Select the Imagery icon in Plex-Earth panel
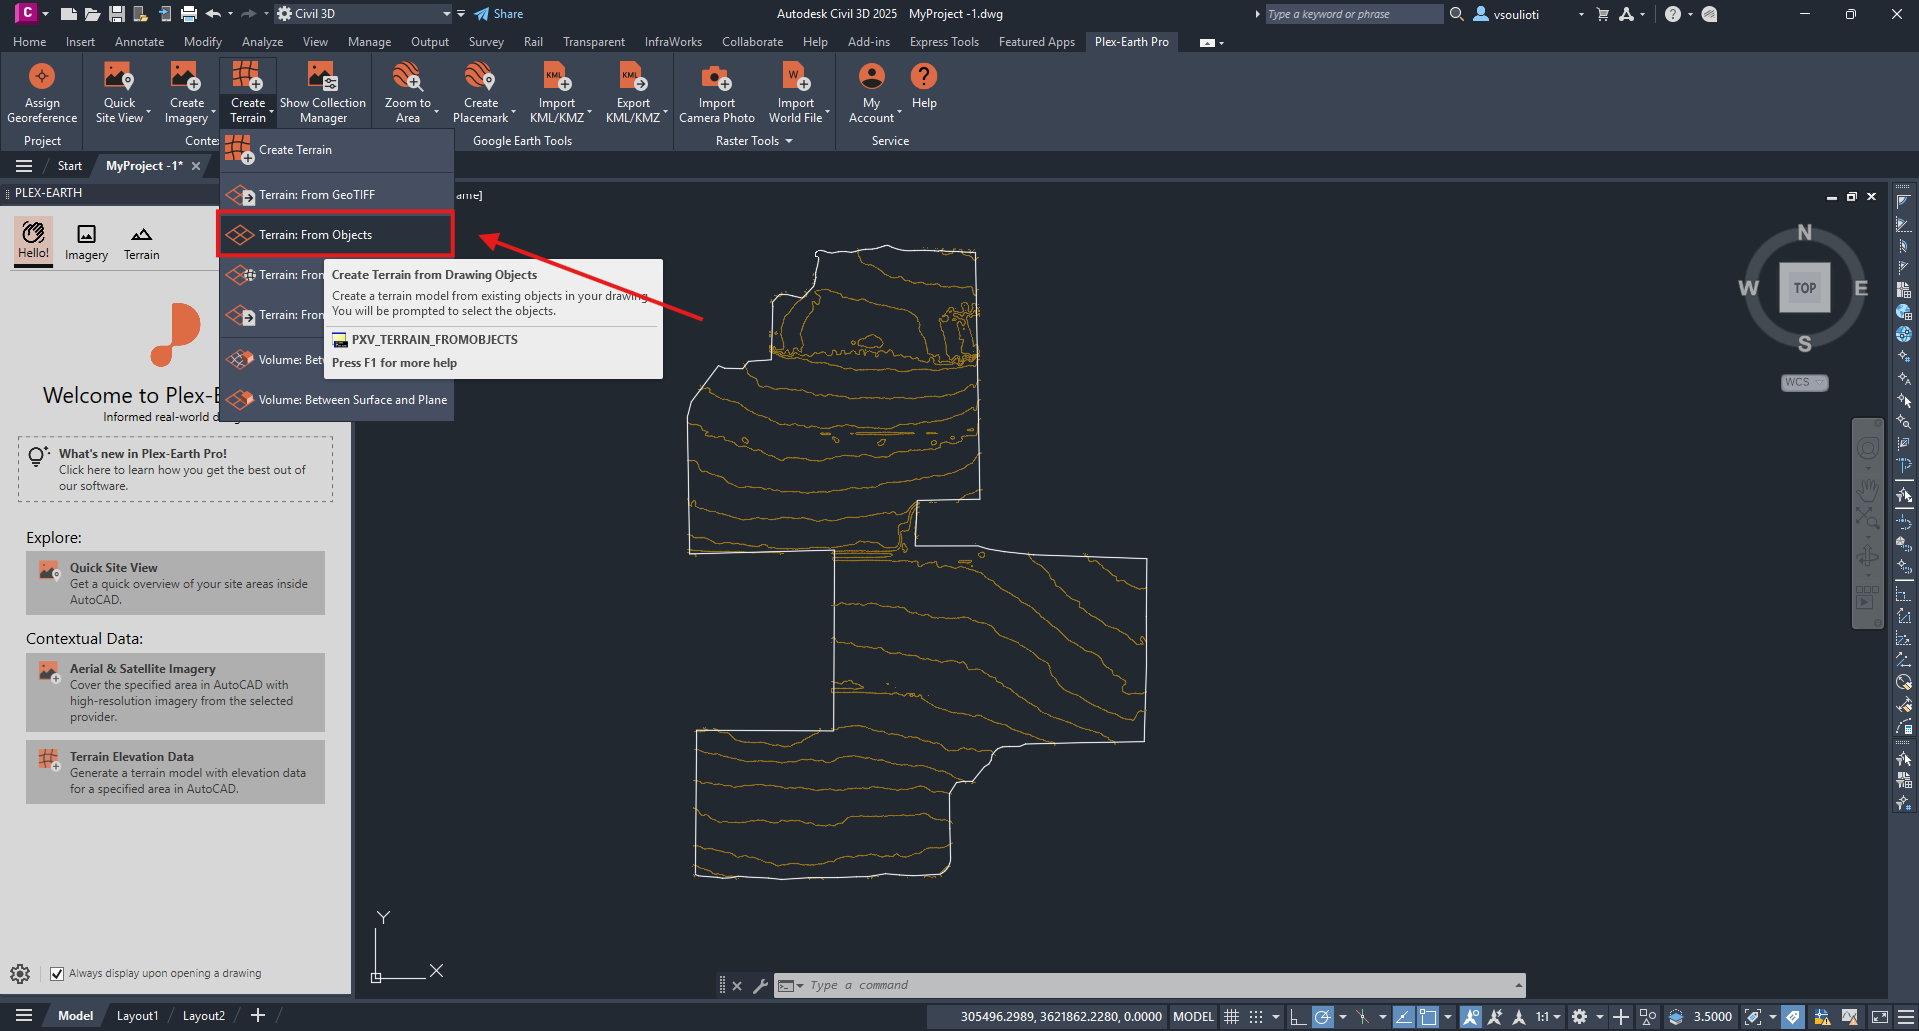Viewport: 1919px width, 1031px height. (x=86, y=242)
